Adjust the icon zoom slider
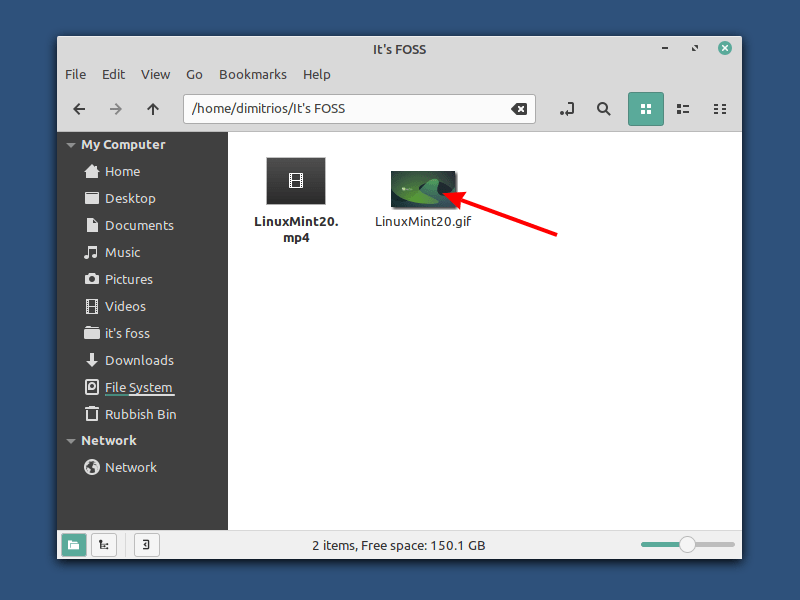 click(687, 544)
